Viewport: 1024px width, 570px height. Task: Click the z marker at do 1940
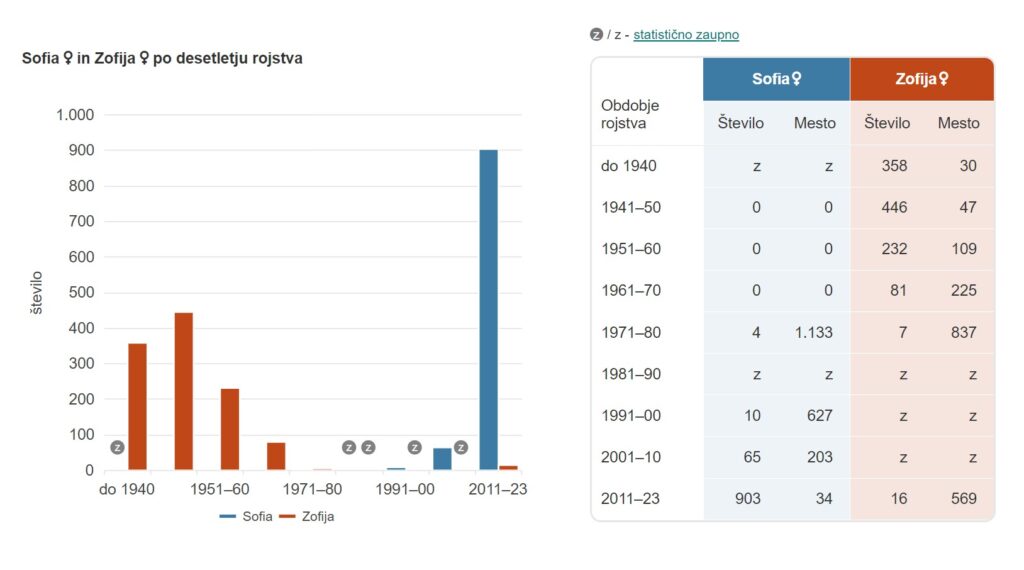click(x=117, y=447)
